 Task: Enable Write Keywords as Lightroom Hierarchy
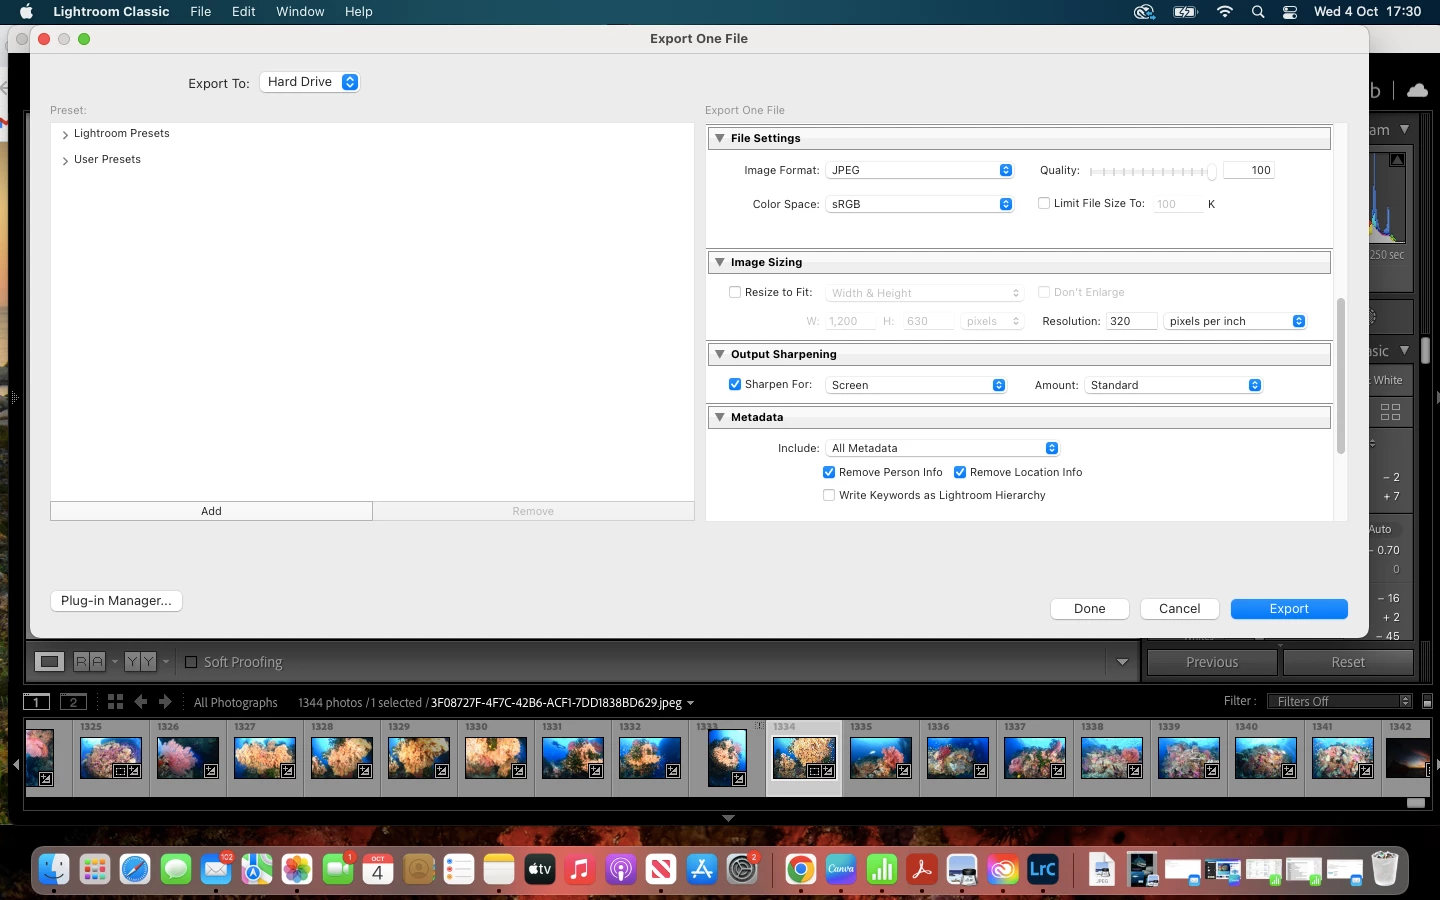pos(829,495)
